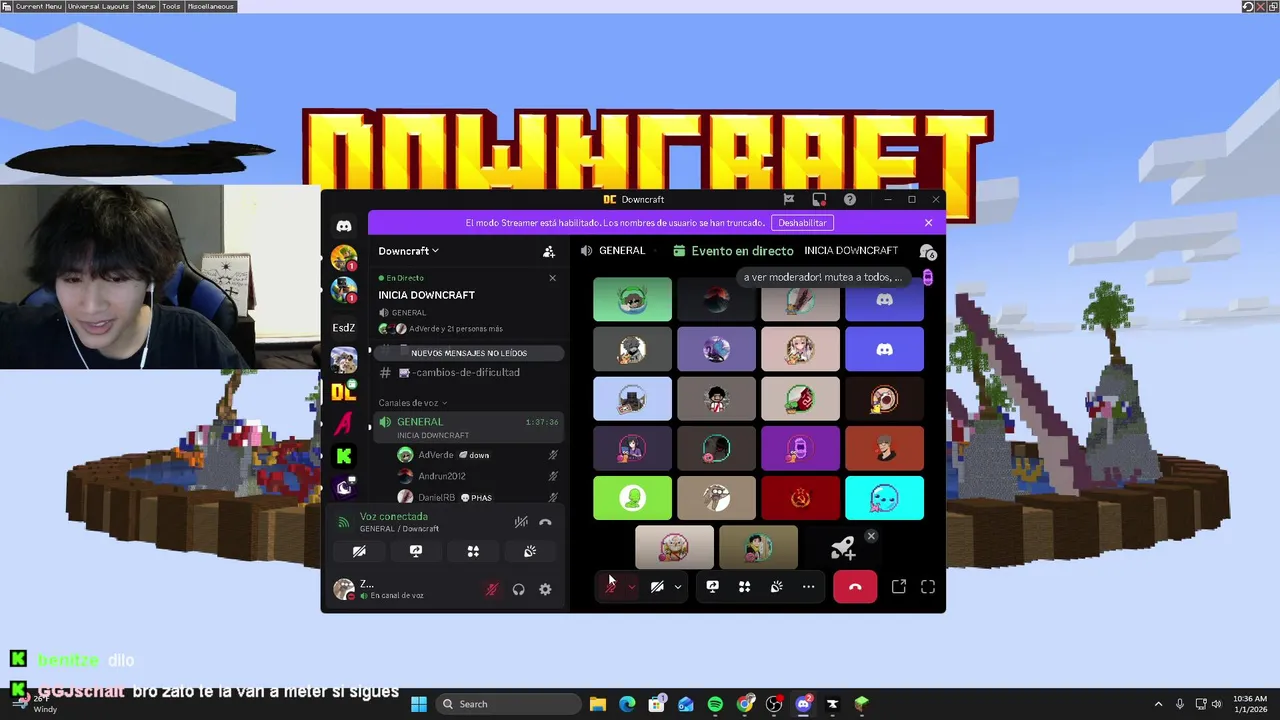The image size is (1280, 720).
Task: Toggle noise suppression in Voz conectada panel
Action: pos(521,522)
